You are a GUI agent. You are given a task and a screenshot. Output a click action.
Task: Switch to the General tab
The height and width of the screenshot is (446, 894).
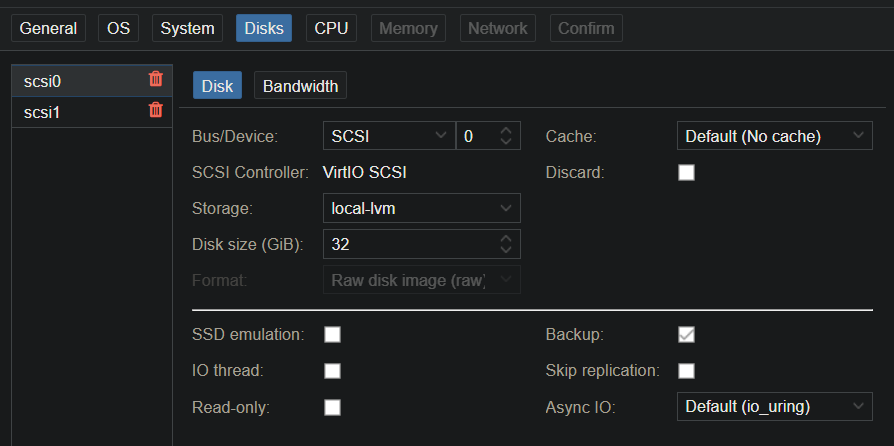[x=48, y=28]
